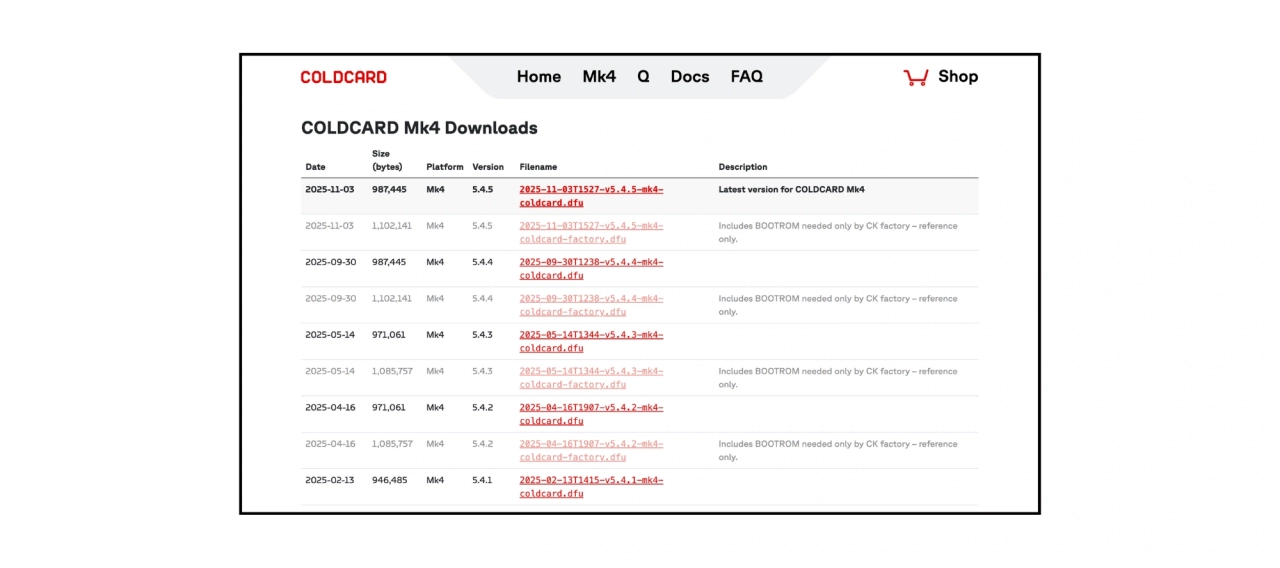Download v5.4.1 mk4 coldcard.dfu file

(591, 487)
